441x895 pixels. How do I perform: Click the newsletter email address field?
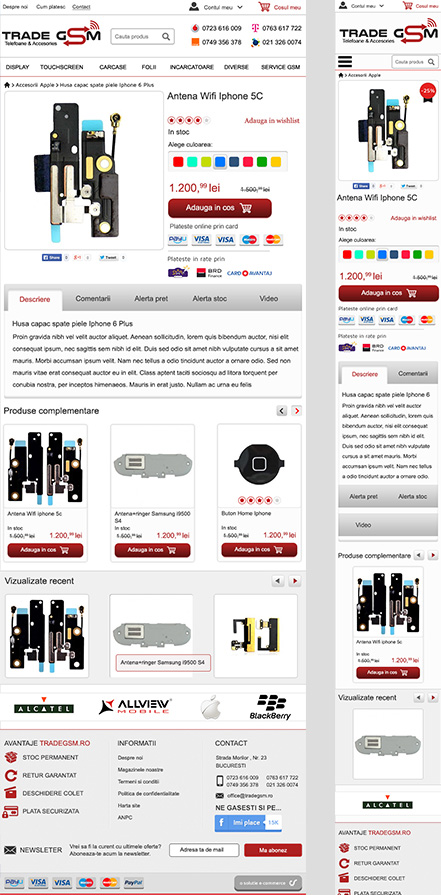204,850
